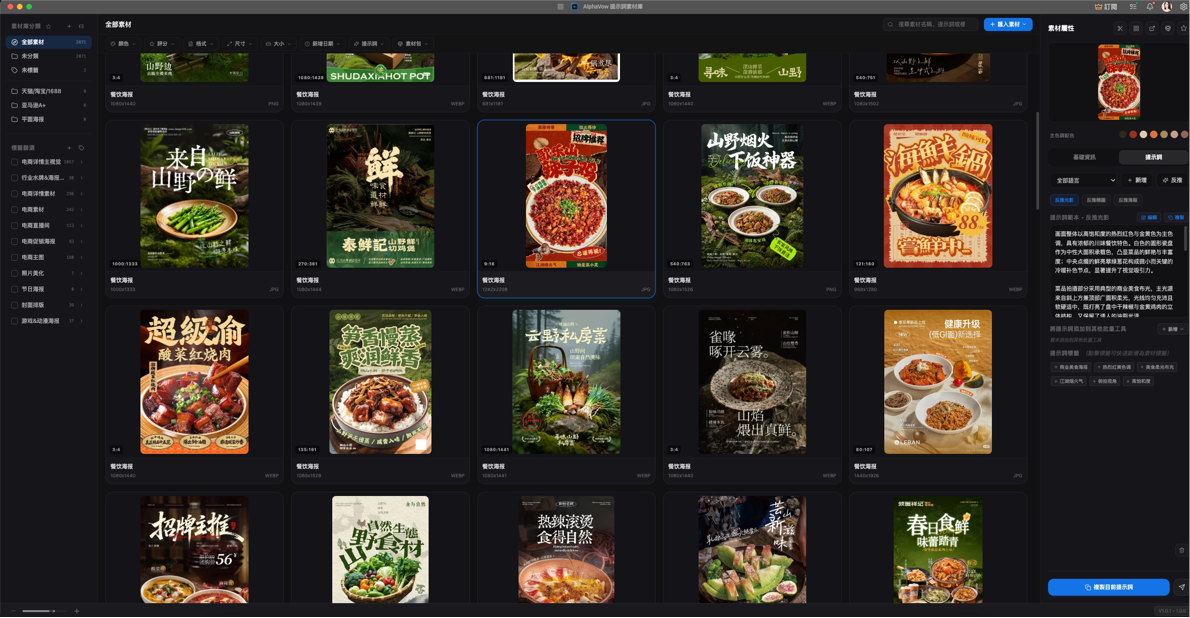
Task: Switch to the 基礎資訊 tab
Action: click(1084, 157)
